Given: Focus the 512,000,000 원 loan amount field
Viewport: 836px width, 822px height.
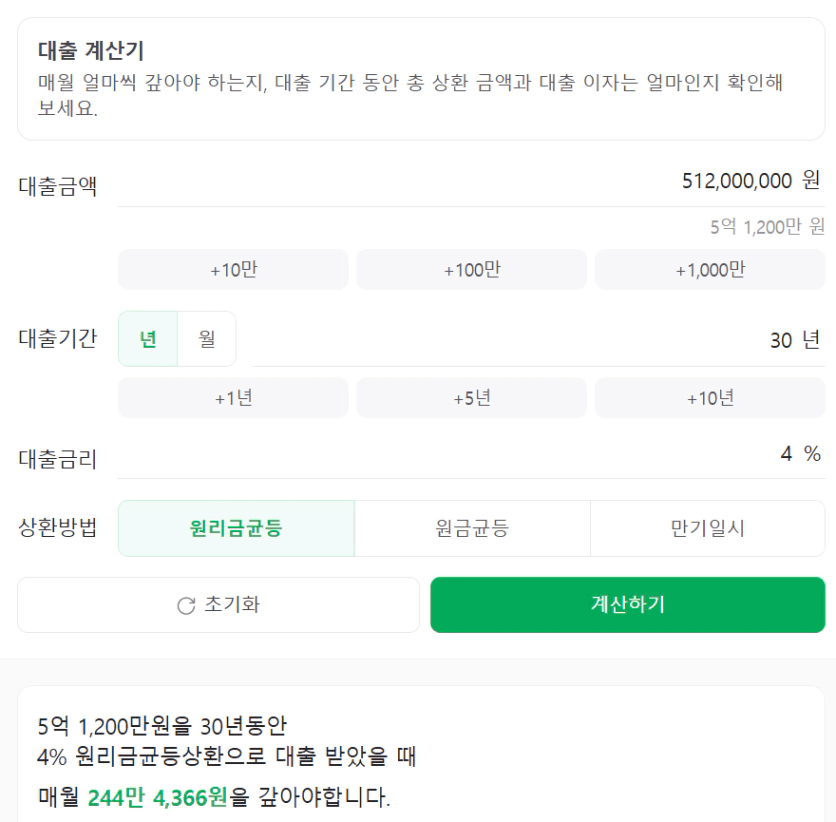Looking at the screenshot, I should click(471, 182).
